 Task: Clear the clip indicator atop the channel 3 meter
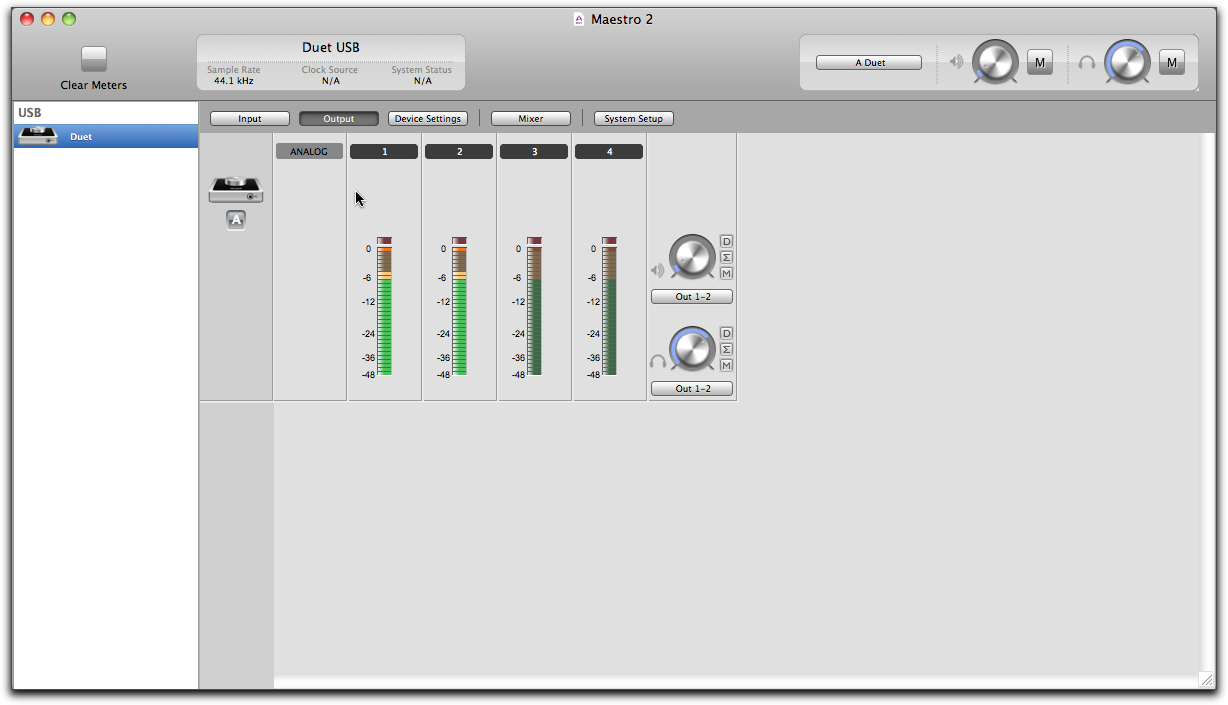click(534, 241)
